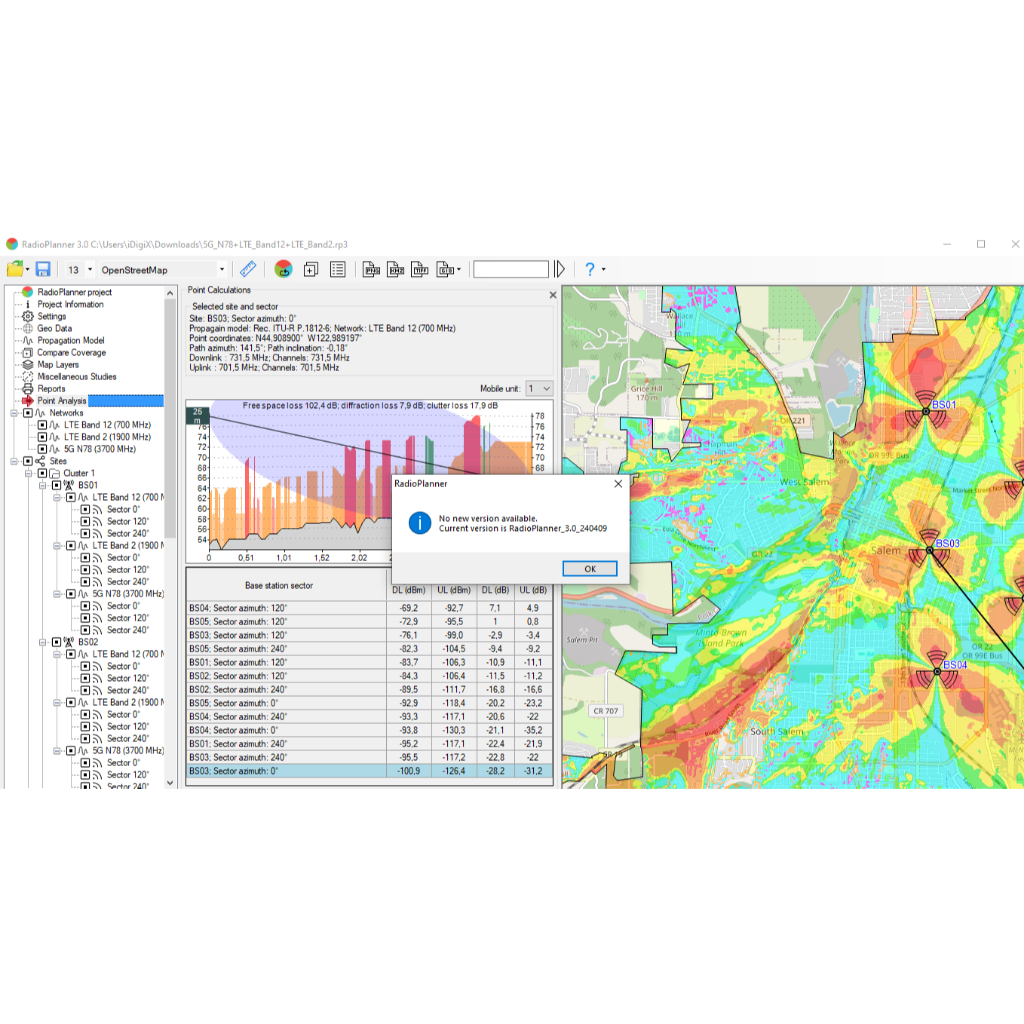Open the list legend toolbar icon

(x=338, y=269)
